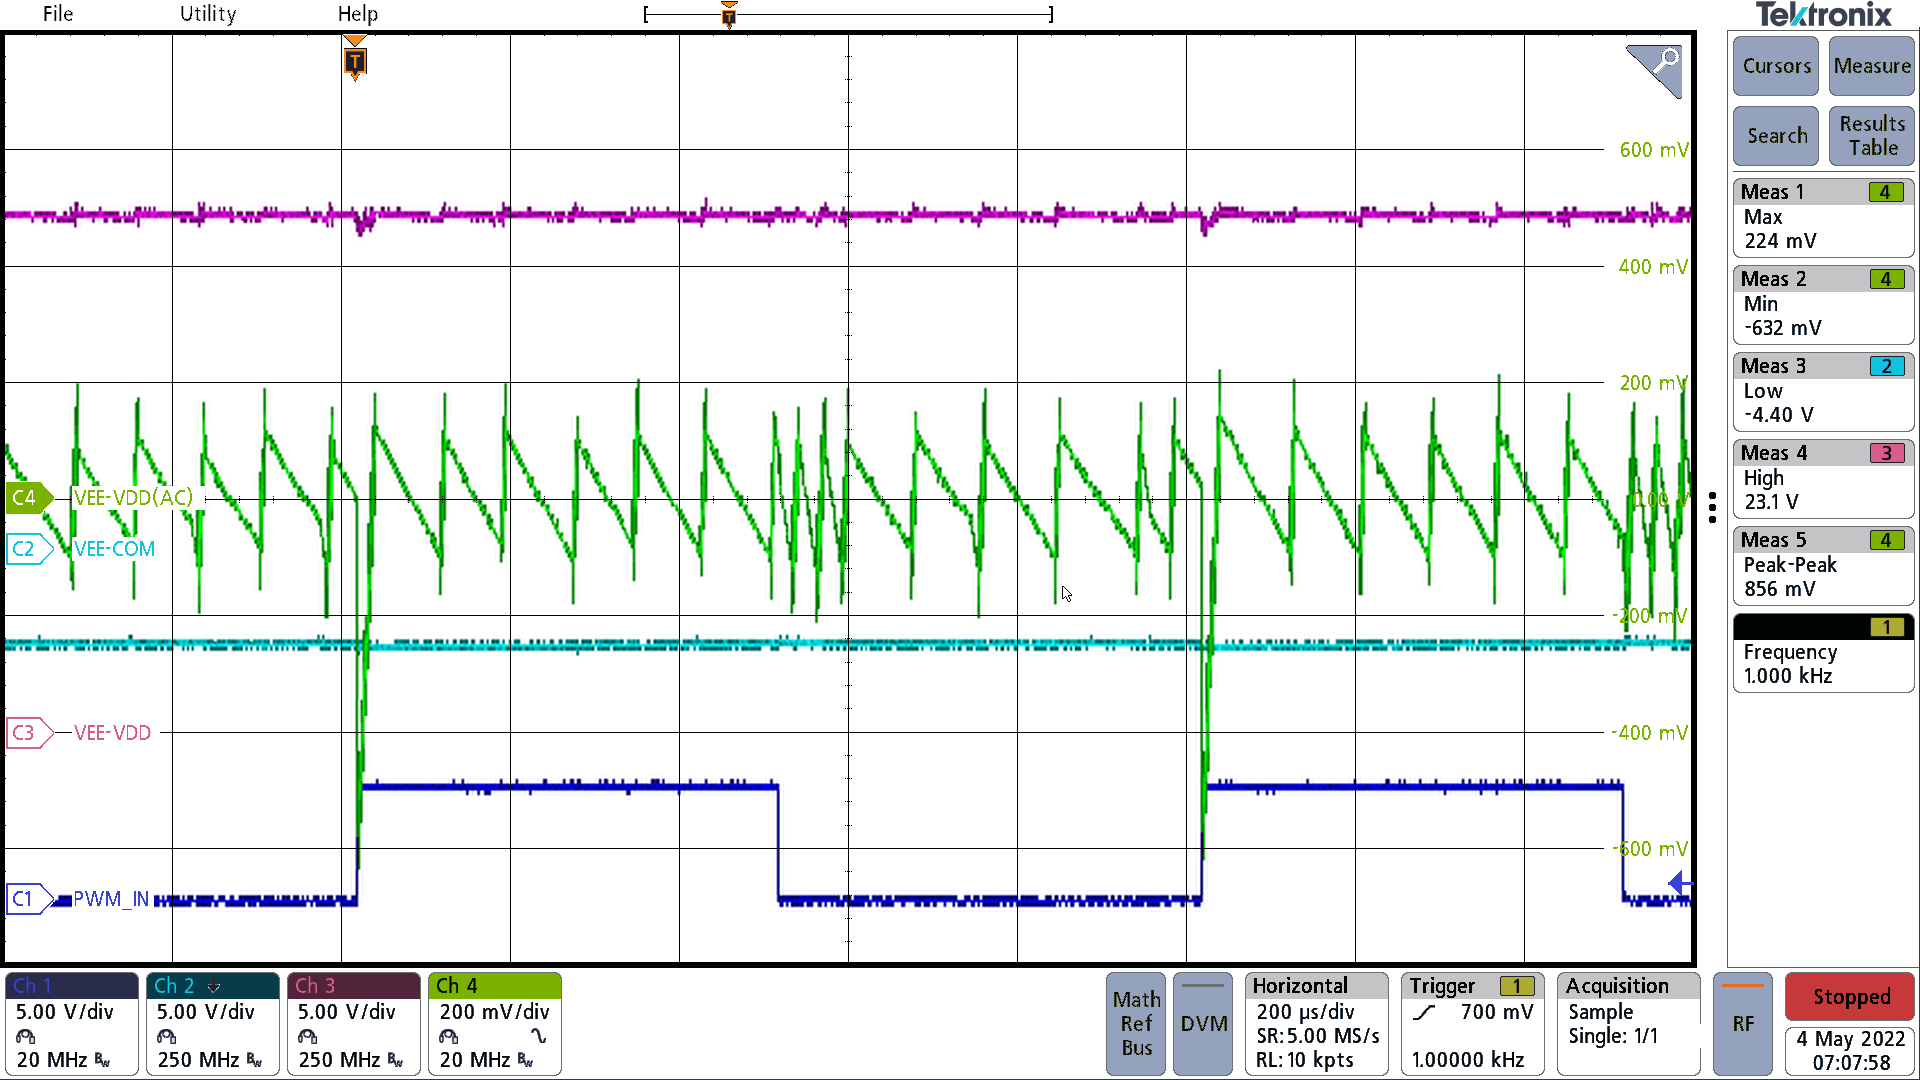Click the three-dot panel handle on the right edge
This screenshot has width=1920, height=1080.
pos(1712,507)
